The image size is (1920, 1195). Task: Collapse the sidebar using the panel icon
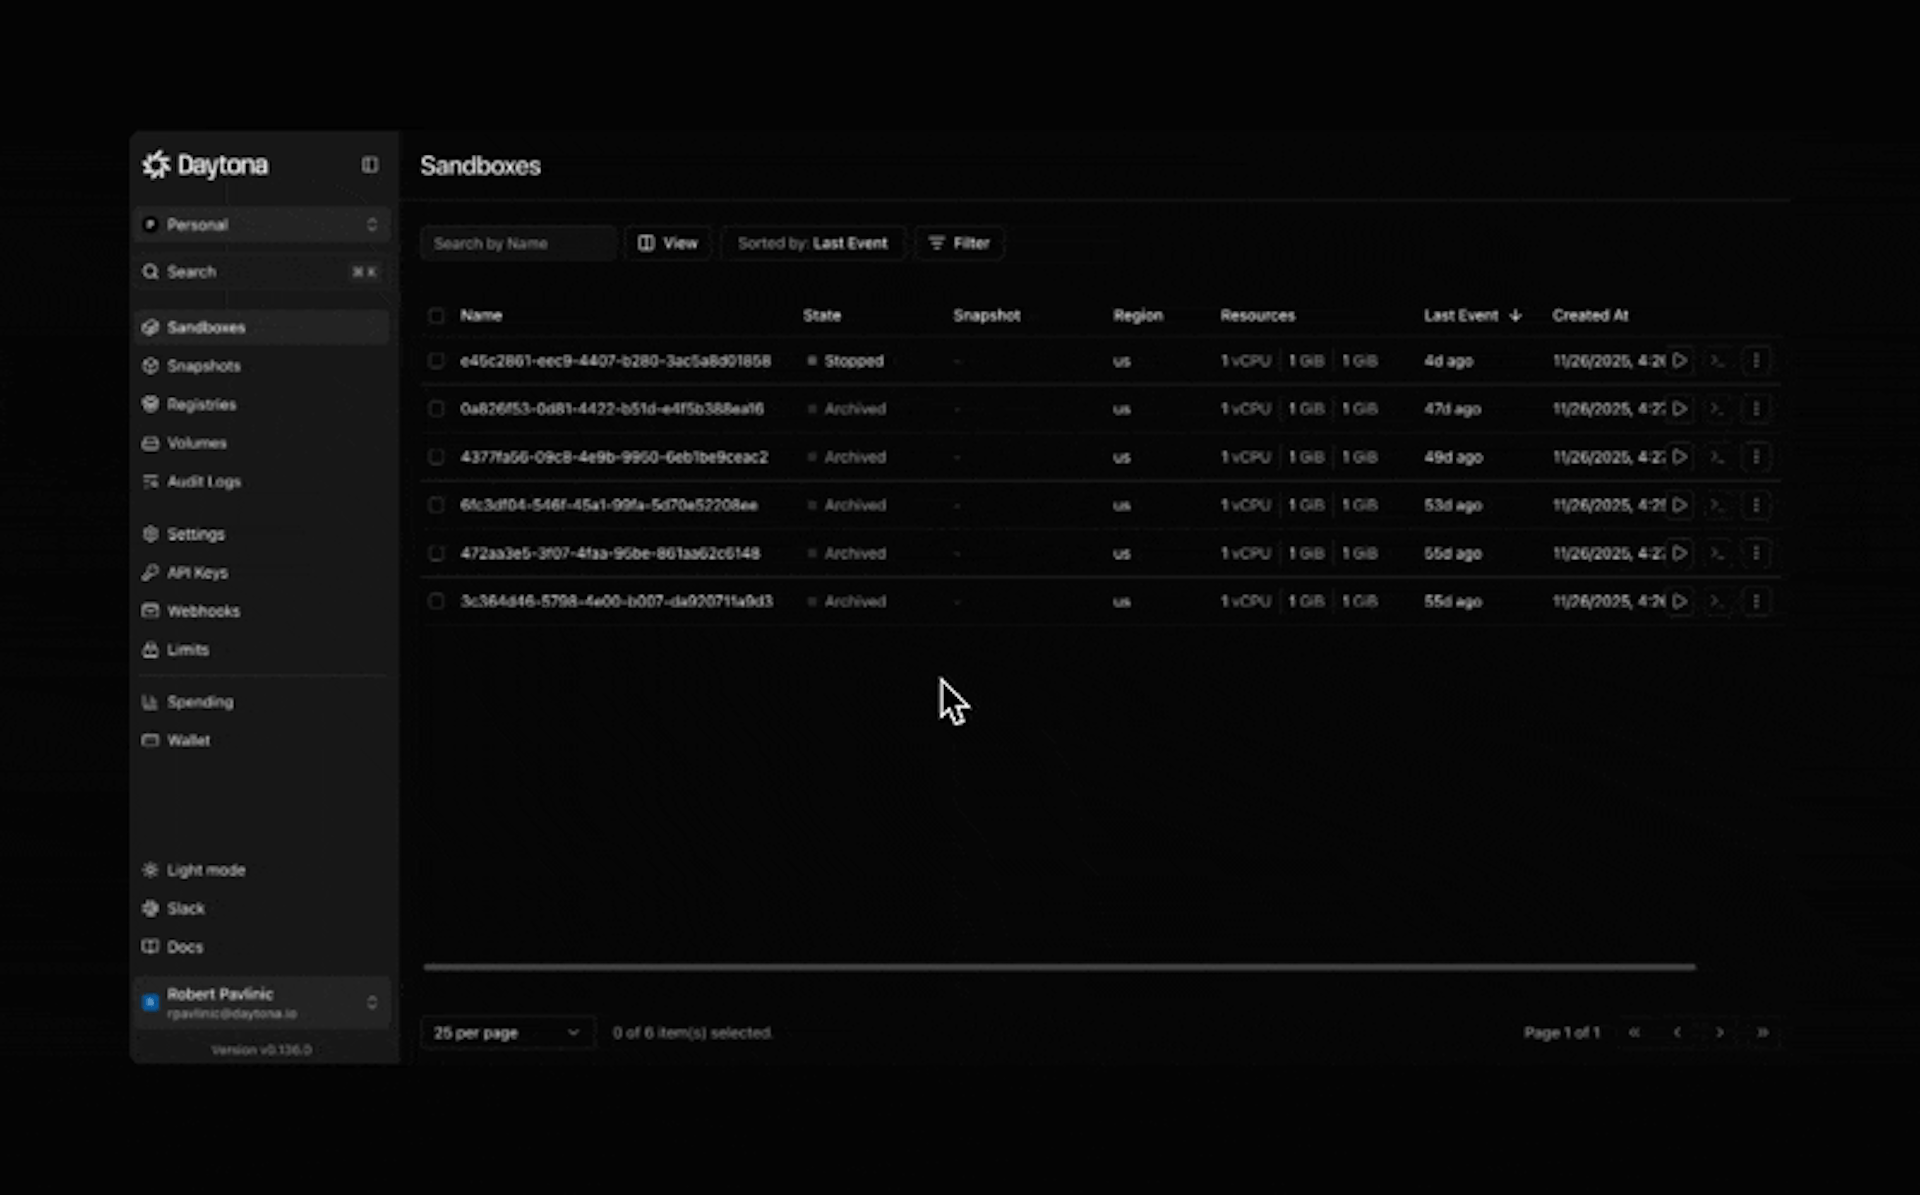370,165
